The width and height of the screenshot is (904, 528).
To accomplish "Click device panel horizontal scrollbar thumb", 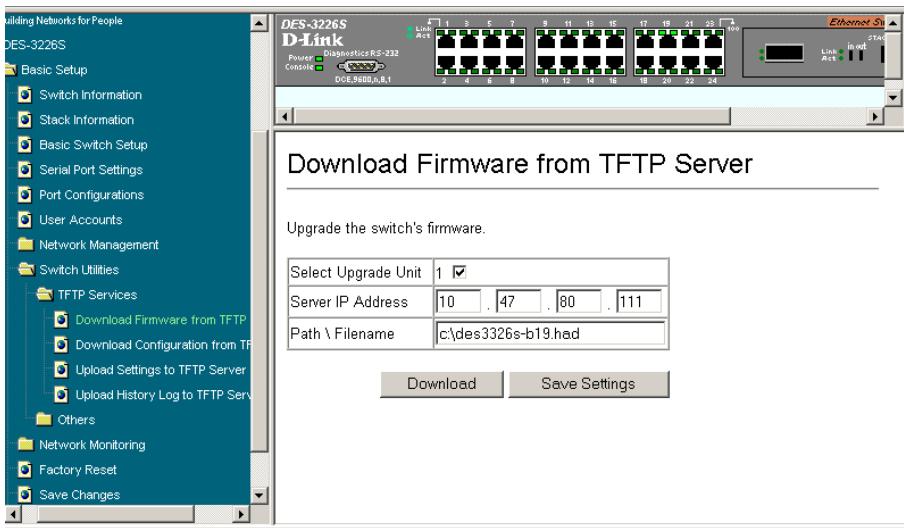I will coord(511,116).
